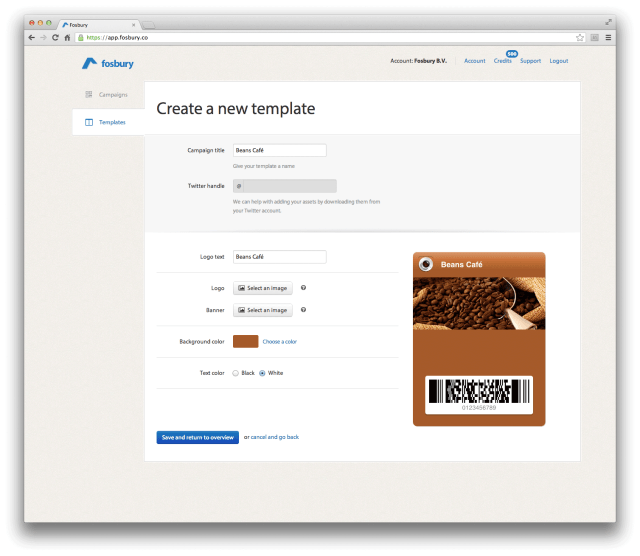Click the browser address bar
The width and height of the screenshot is (640, 556).
click(x=327, y=38)
